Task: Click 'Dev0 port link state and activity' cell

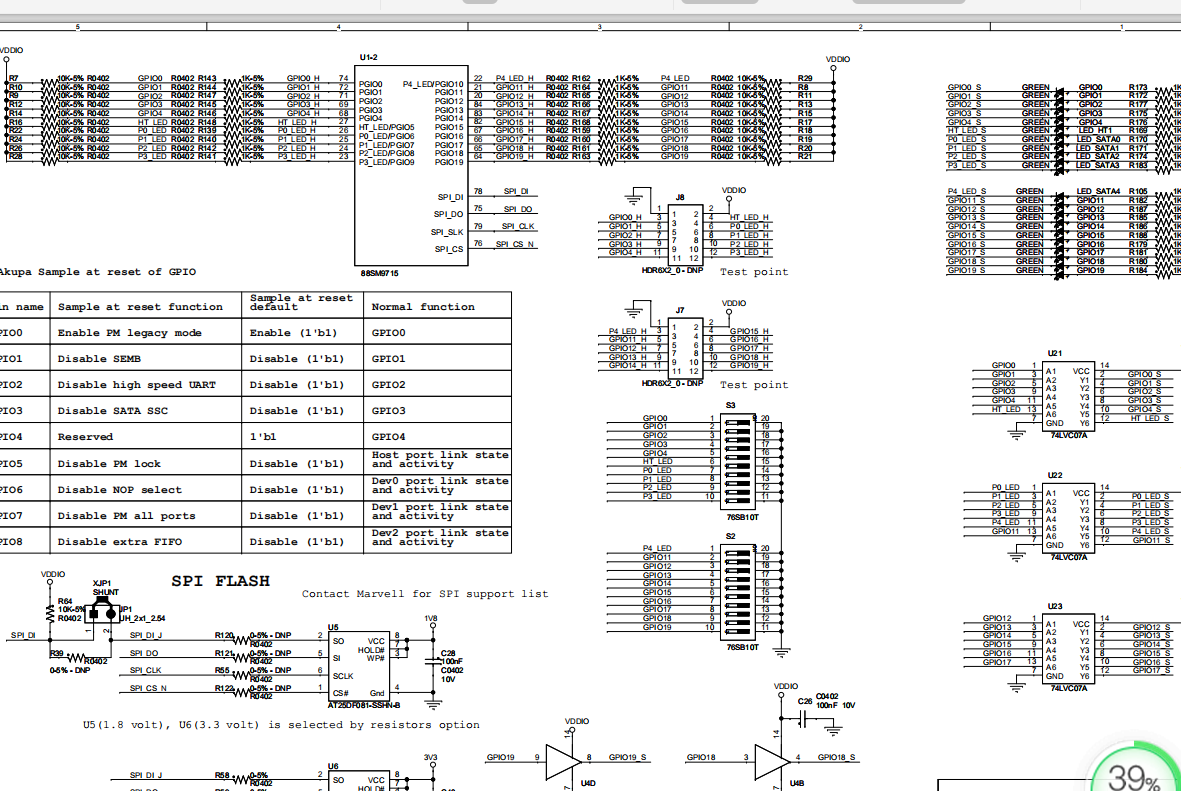Action: 440,485
